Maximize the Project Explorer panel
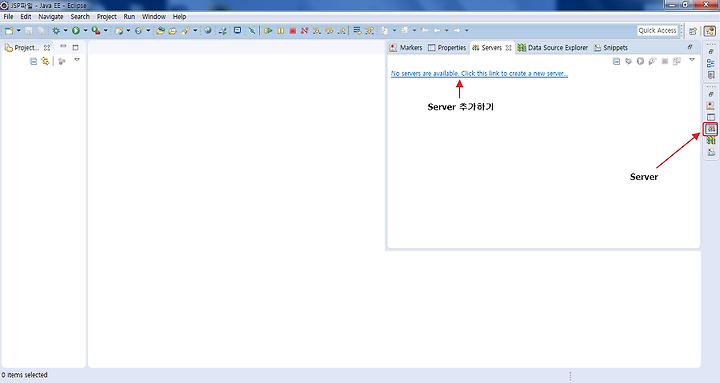 (x=76, y=47)
